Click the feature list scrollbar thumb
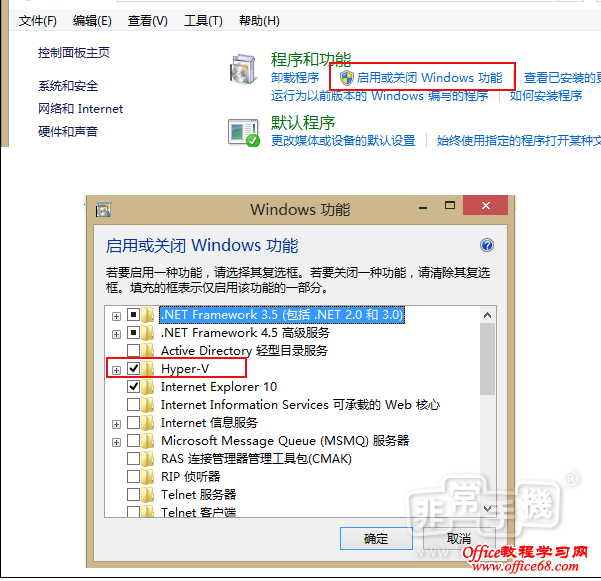 click(487, 359)
